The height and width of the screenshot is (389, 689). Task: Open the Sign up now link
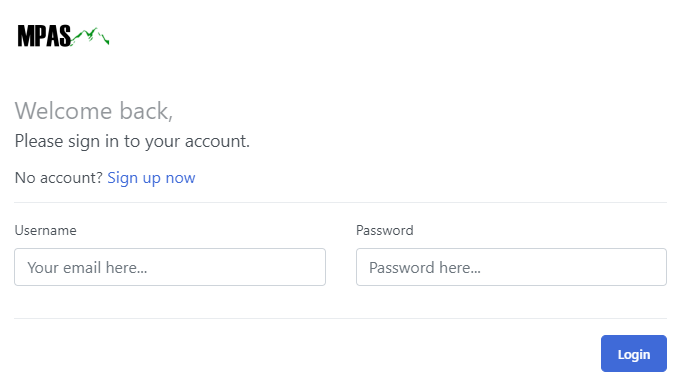(x=151, y=178)
